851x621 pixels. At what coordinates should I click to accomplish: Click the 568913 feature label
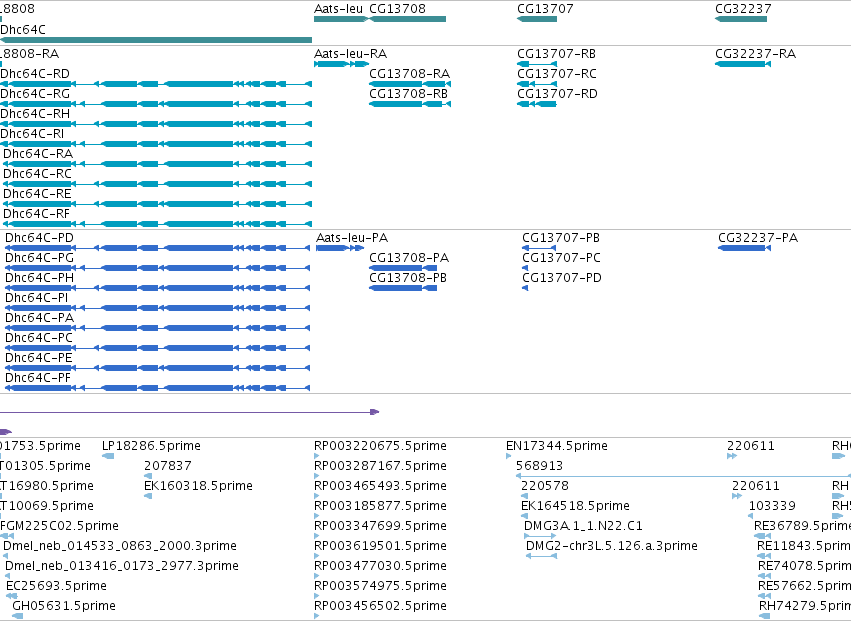click(539, 466)
